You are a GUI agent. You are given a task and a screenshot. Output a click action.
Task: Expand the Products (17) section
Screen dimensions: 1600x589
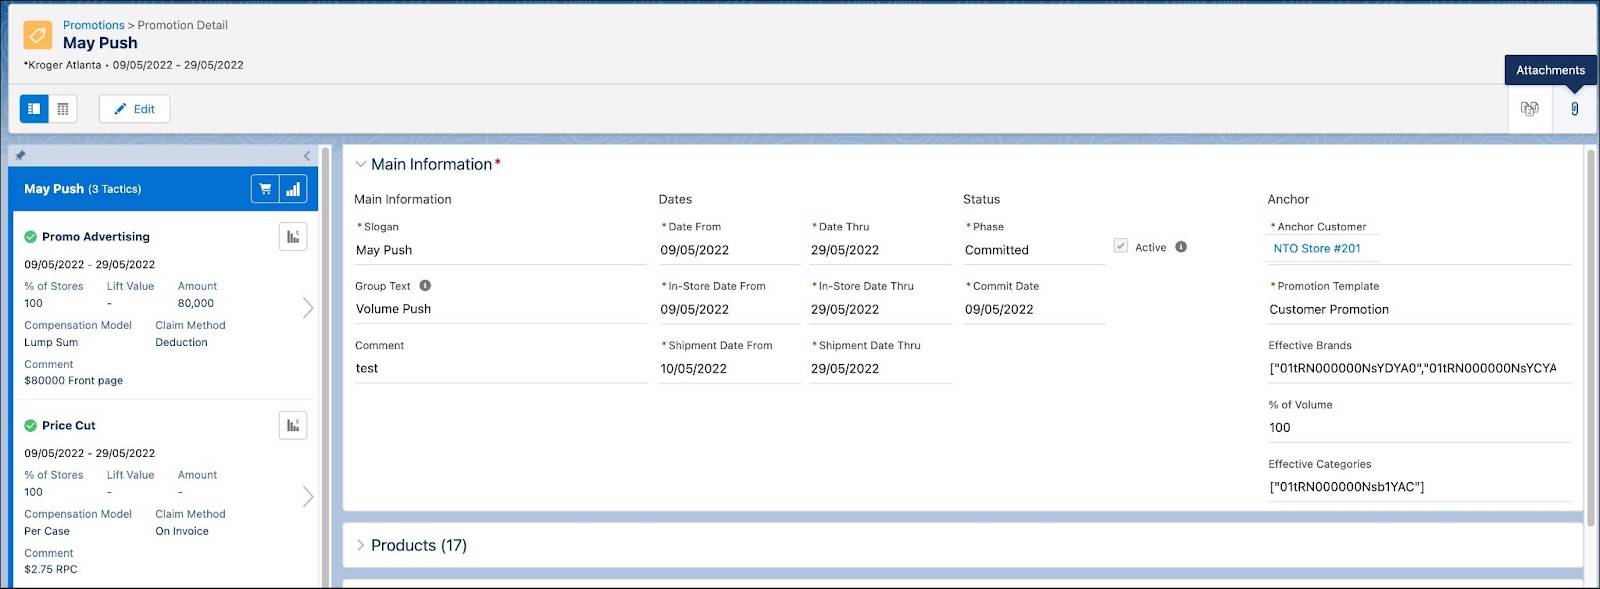tap(361, 546)
